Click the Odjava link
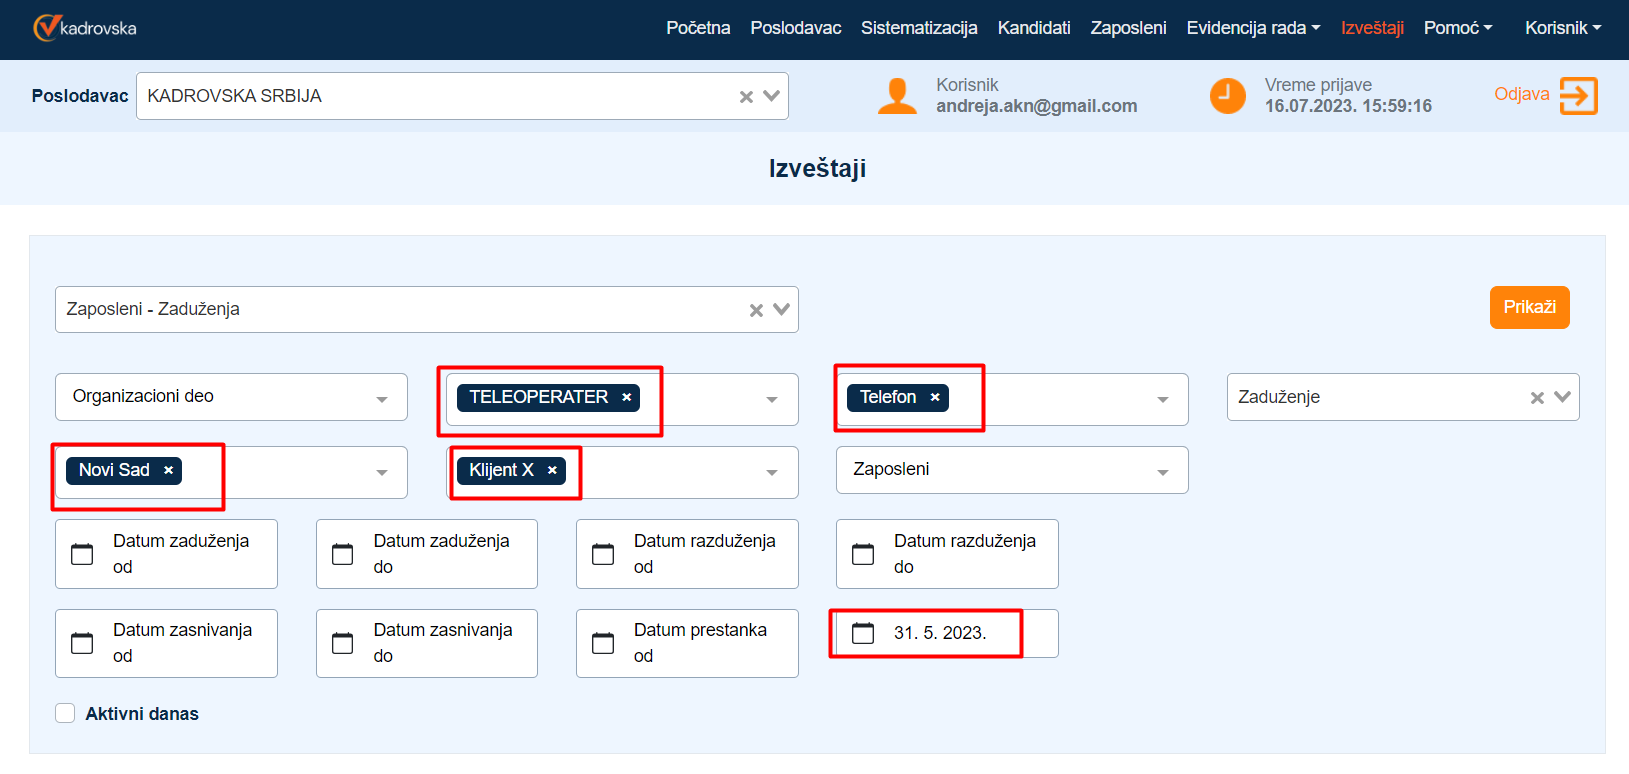Screen dimensions: 1629x774 coord(1521,94)
